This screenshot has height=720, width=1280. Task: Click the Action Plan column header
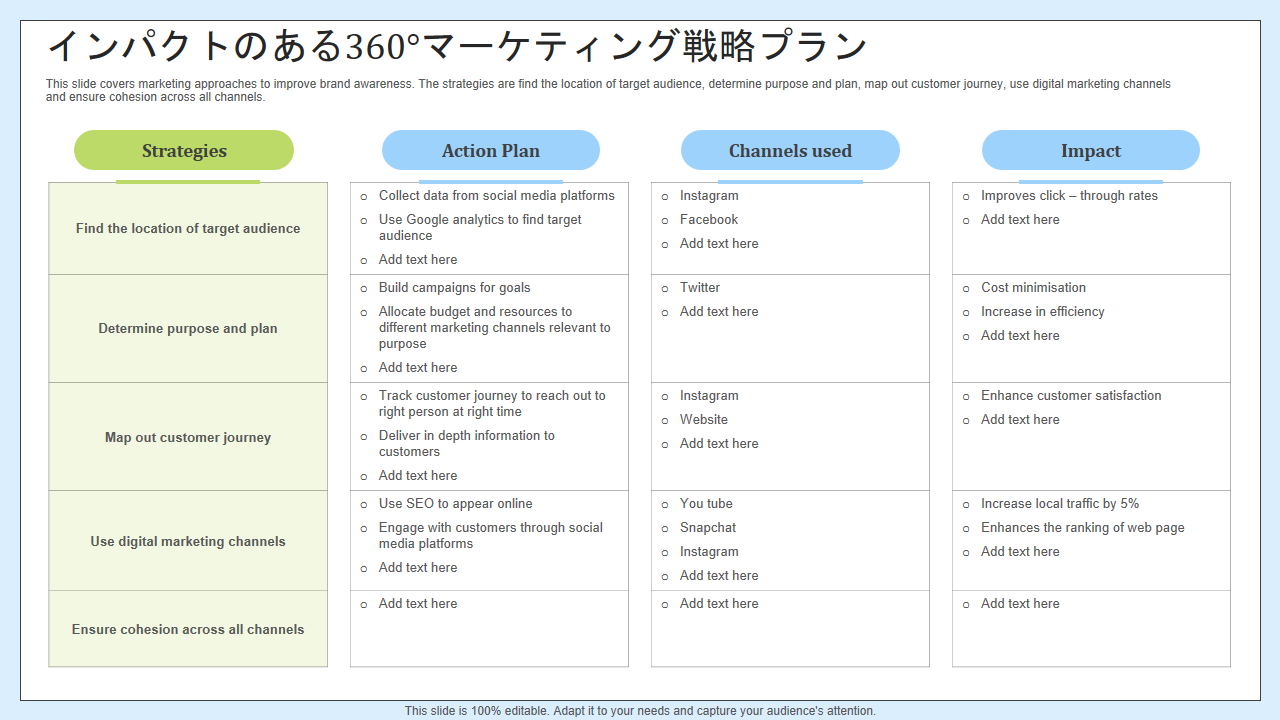click(x=491, y=151)
